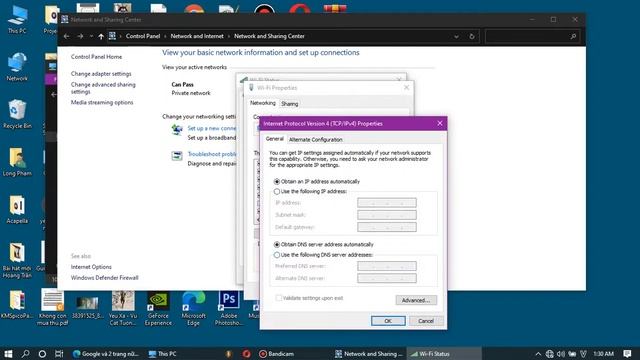The height and width of the screenshot is (360, 640).
Task: Close the IPv4 Properties dialog
Action: click(440, 123)
